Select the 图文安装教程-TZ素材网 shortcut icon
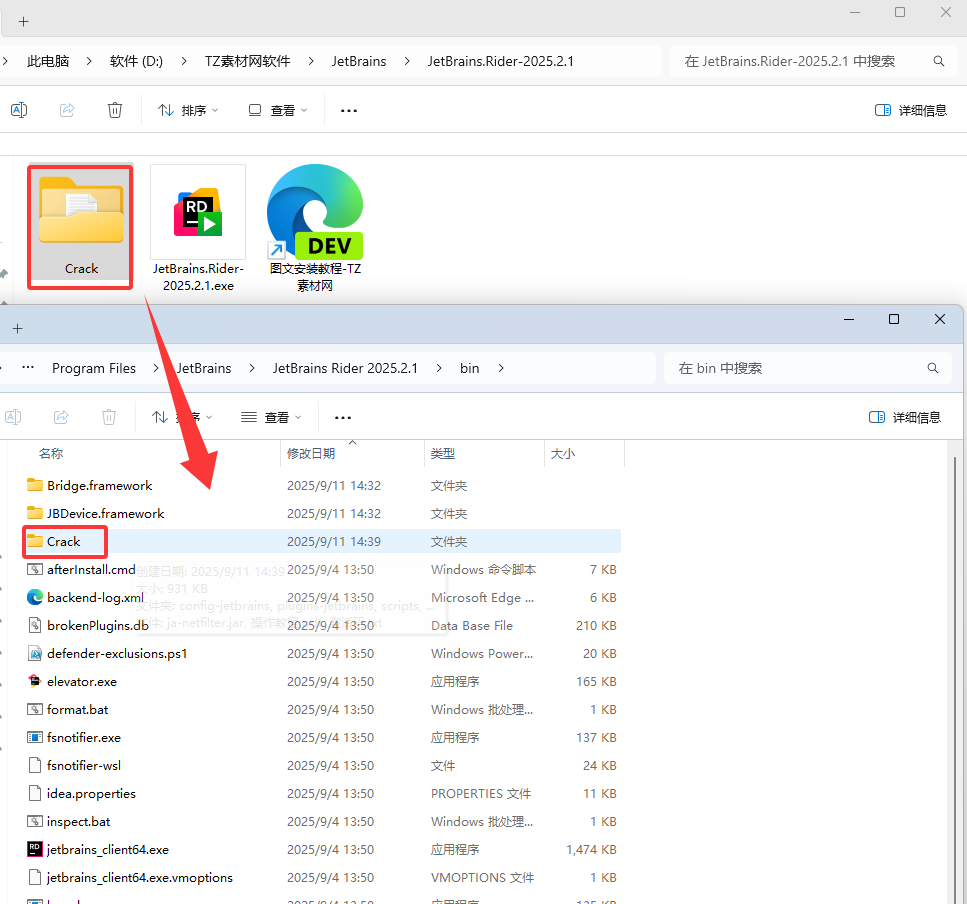967x904 pixels. click(x=315, y=212)
